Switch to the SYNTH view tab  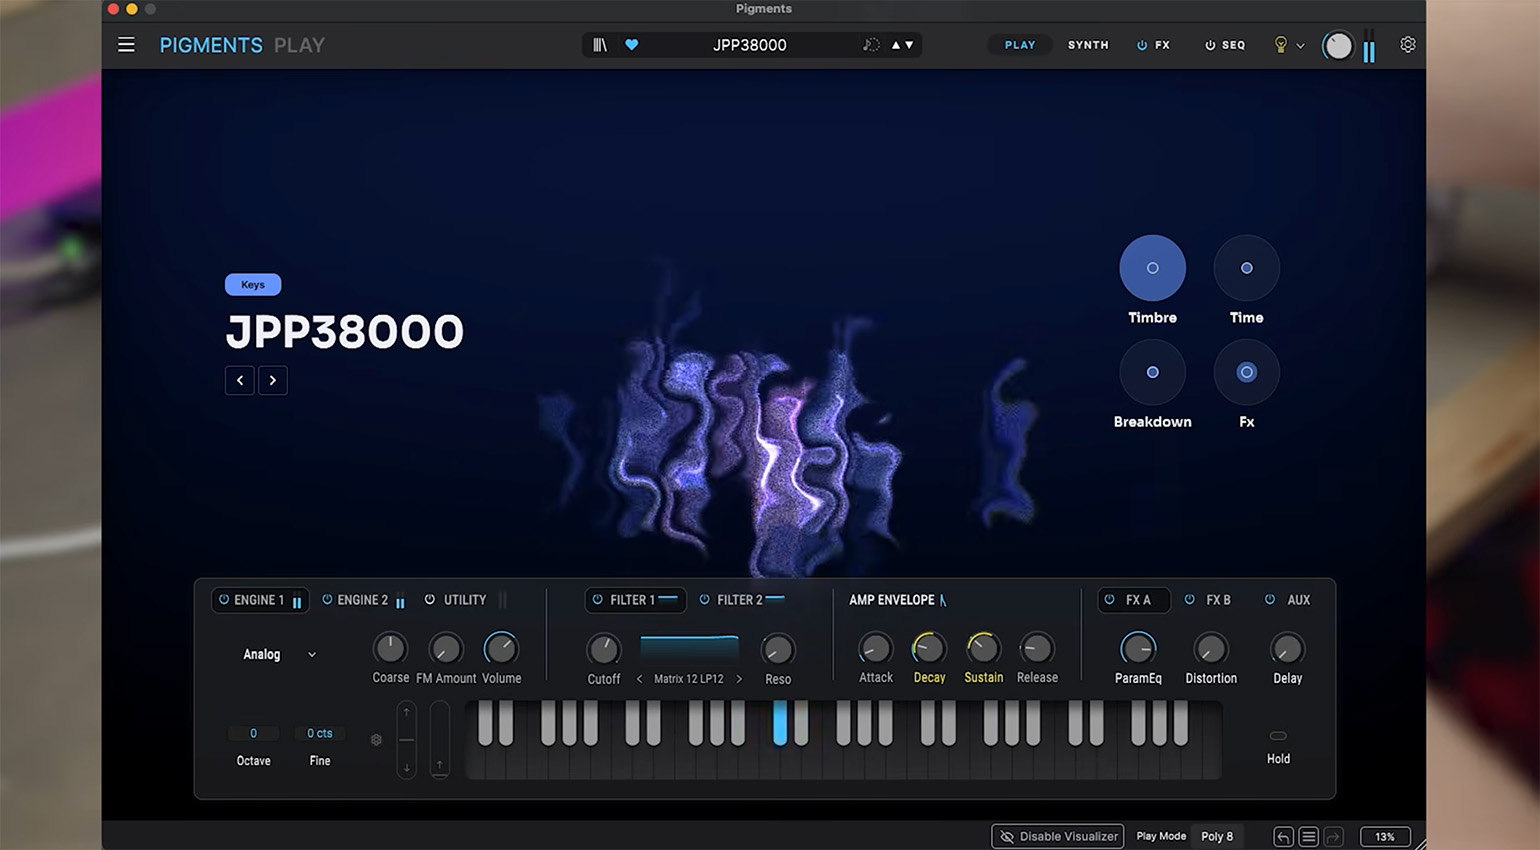1088,45
